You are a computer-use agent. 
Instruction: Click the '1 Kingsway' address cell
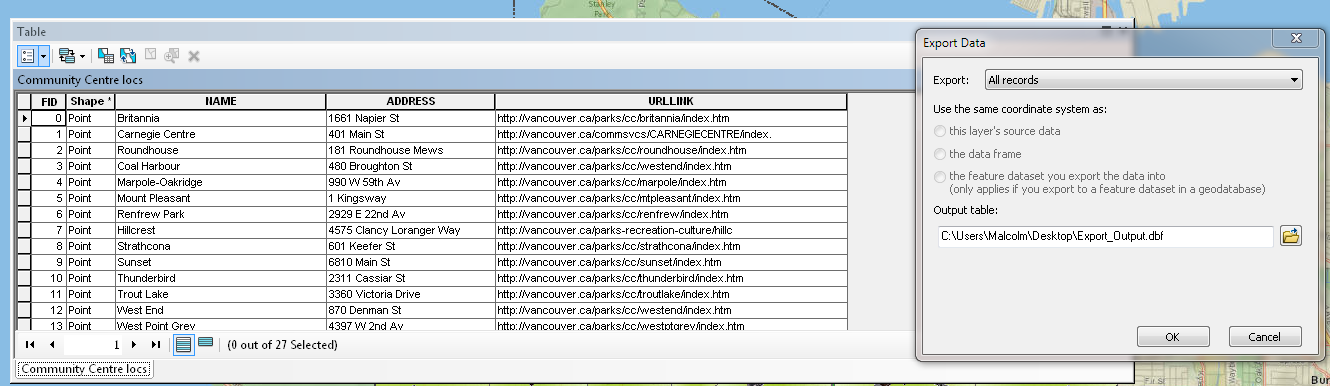coord(410,198)
